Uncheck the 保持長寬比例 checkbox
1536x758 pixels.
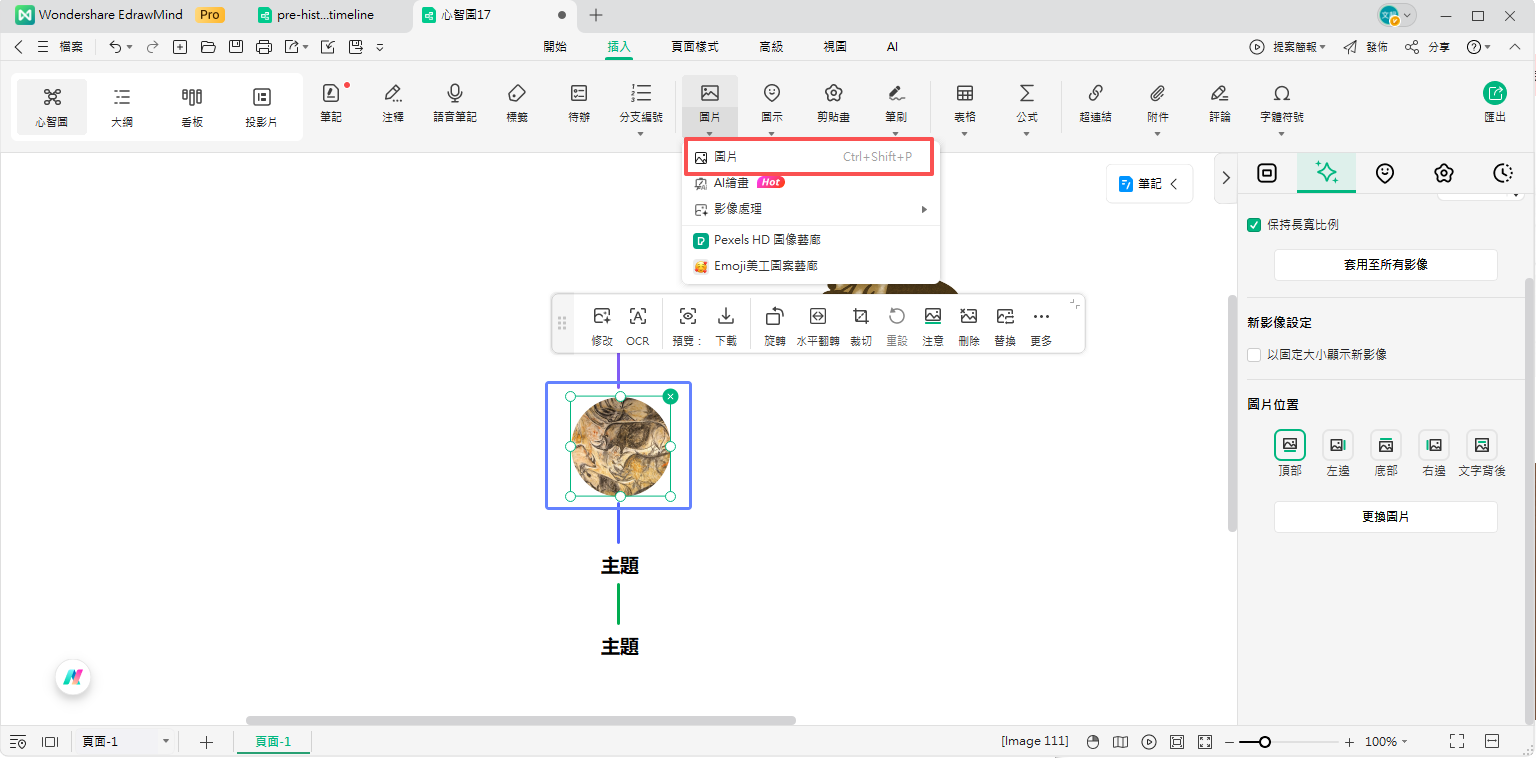tap(1254, 225)
